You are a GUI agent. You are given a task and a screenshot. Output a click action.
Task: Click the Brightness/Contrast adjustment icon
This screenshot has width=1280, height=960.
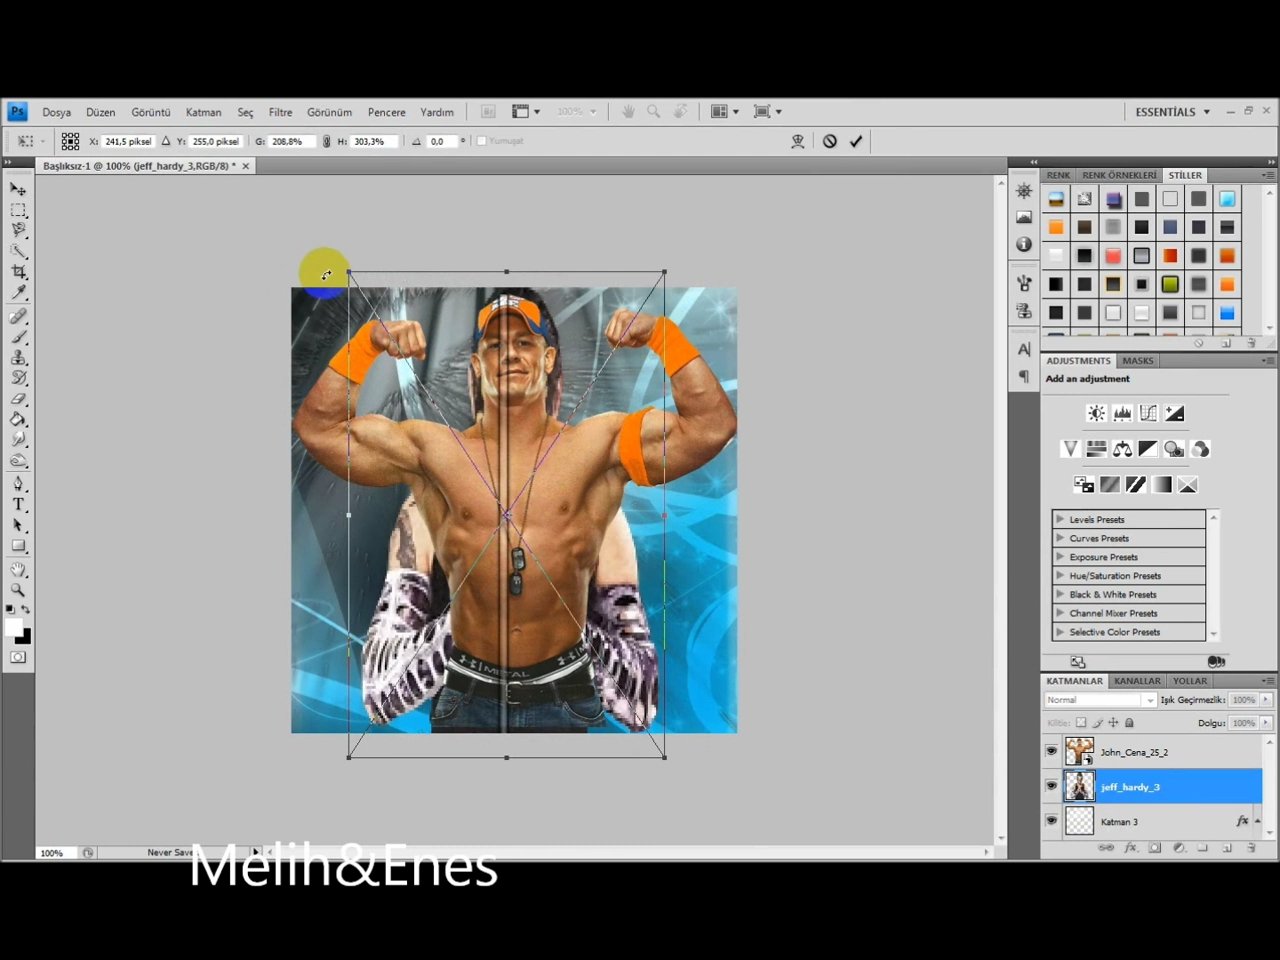1097,413
